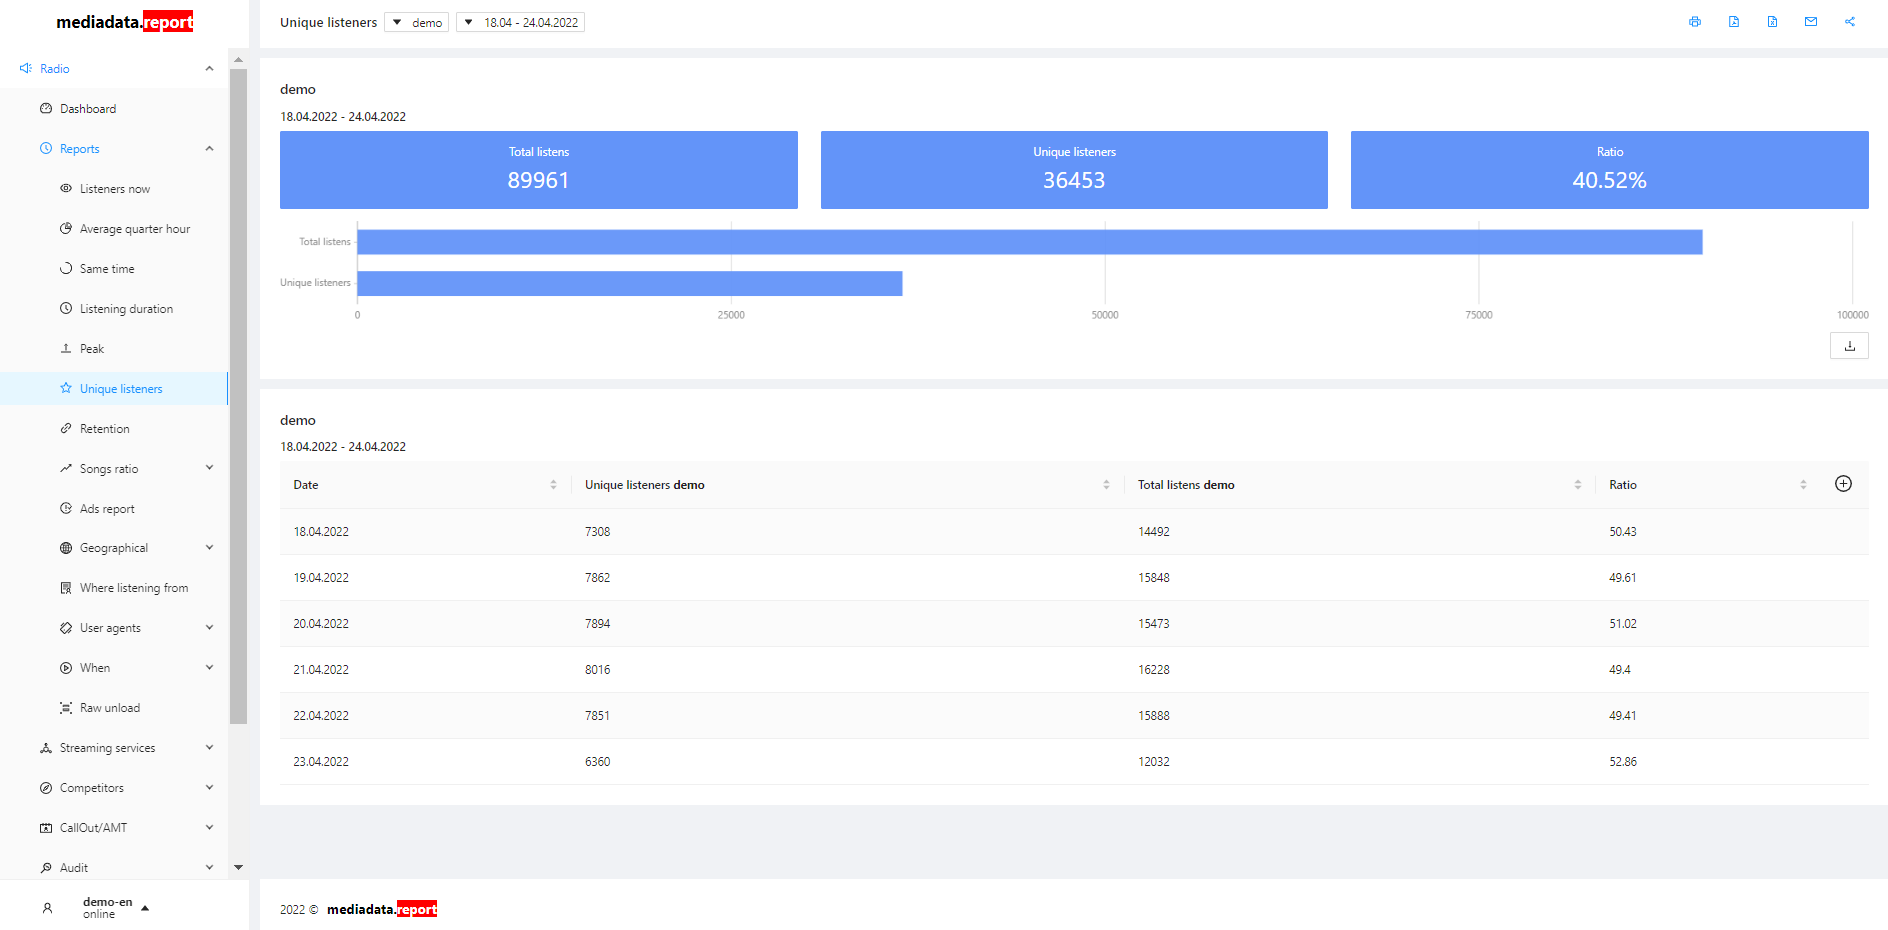Open the date range dropdown
The width and height of the screenshot is (1888, 930).
pos(520,22)
